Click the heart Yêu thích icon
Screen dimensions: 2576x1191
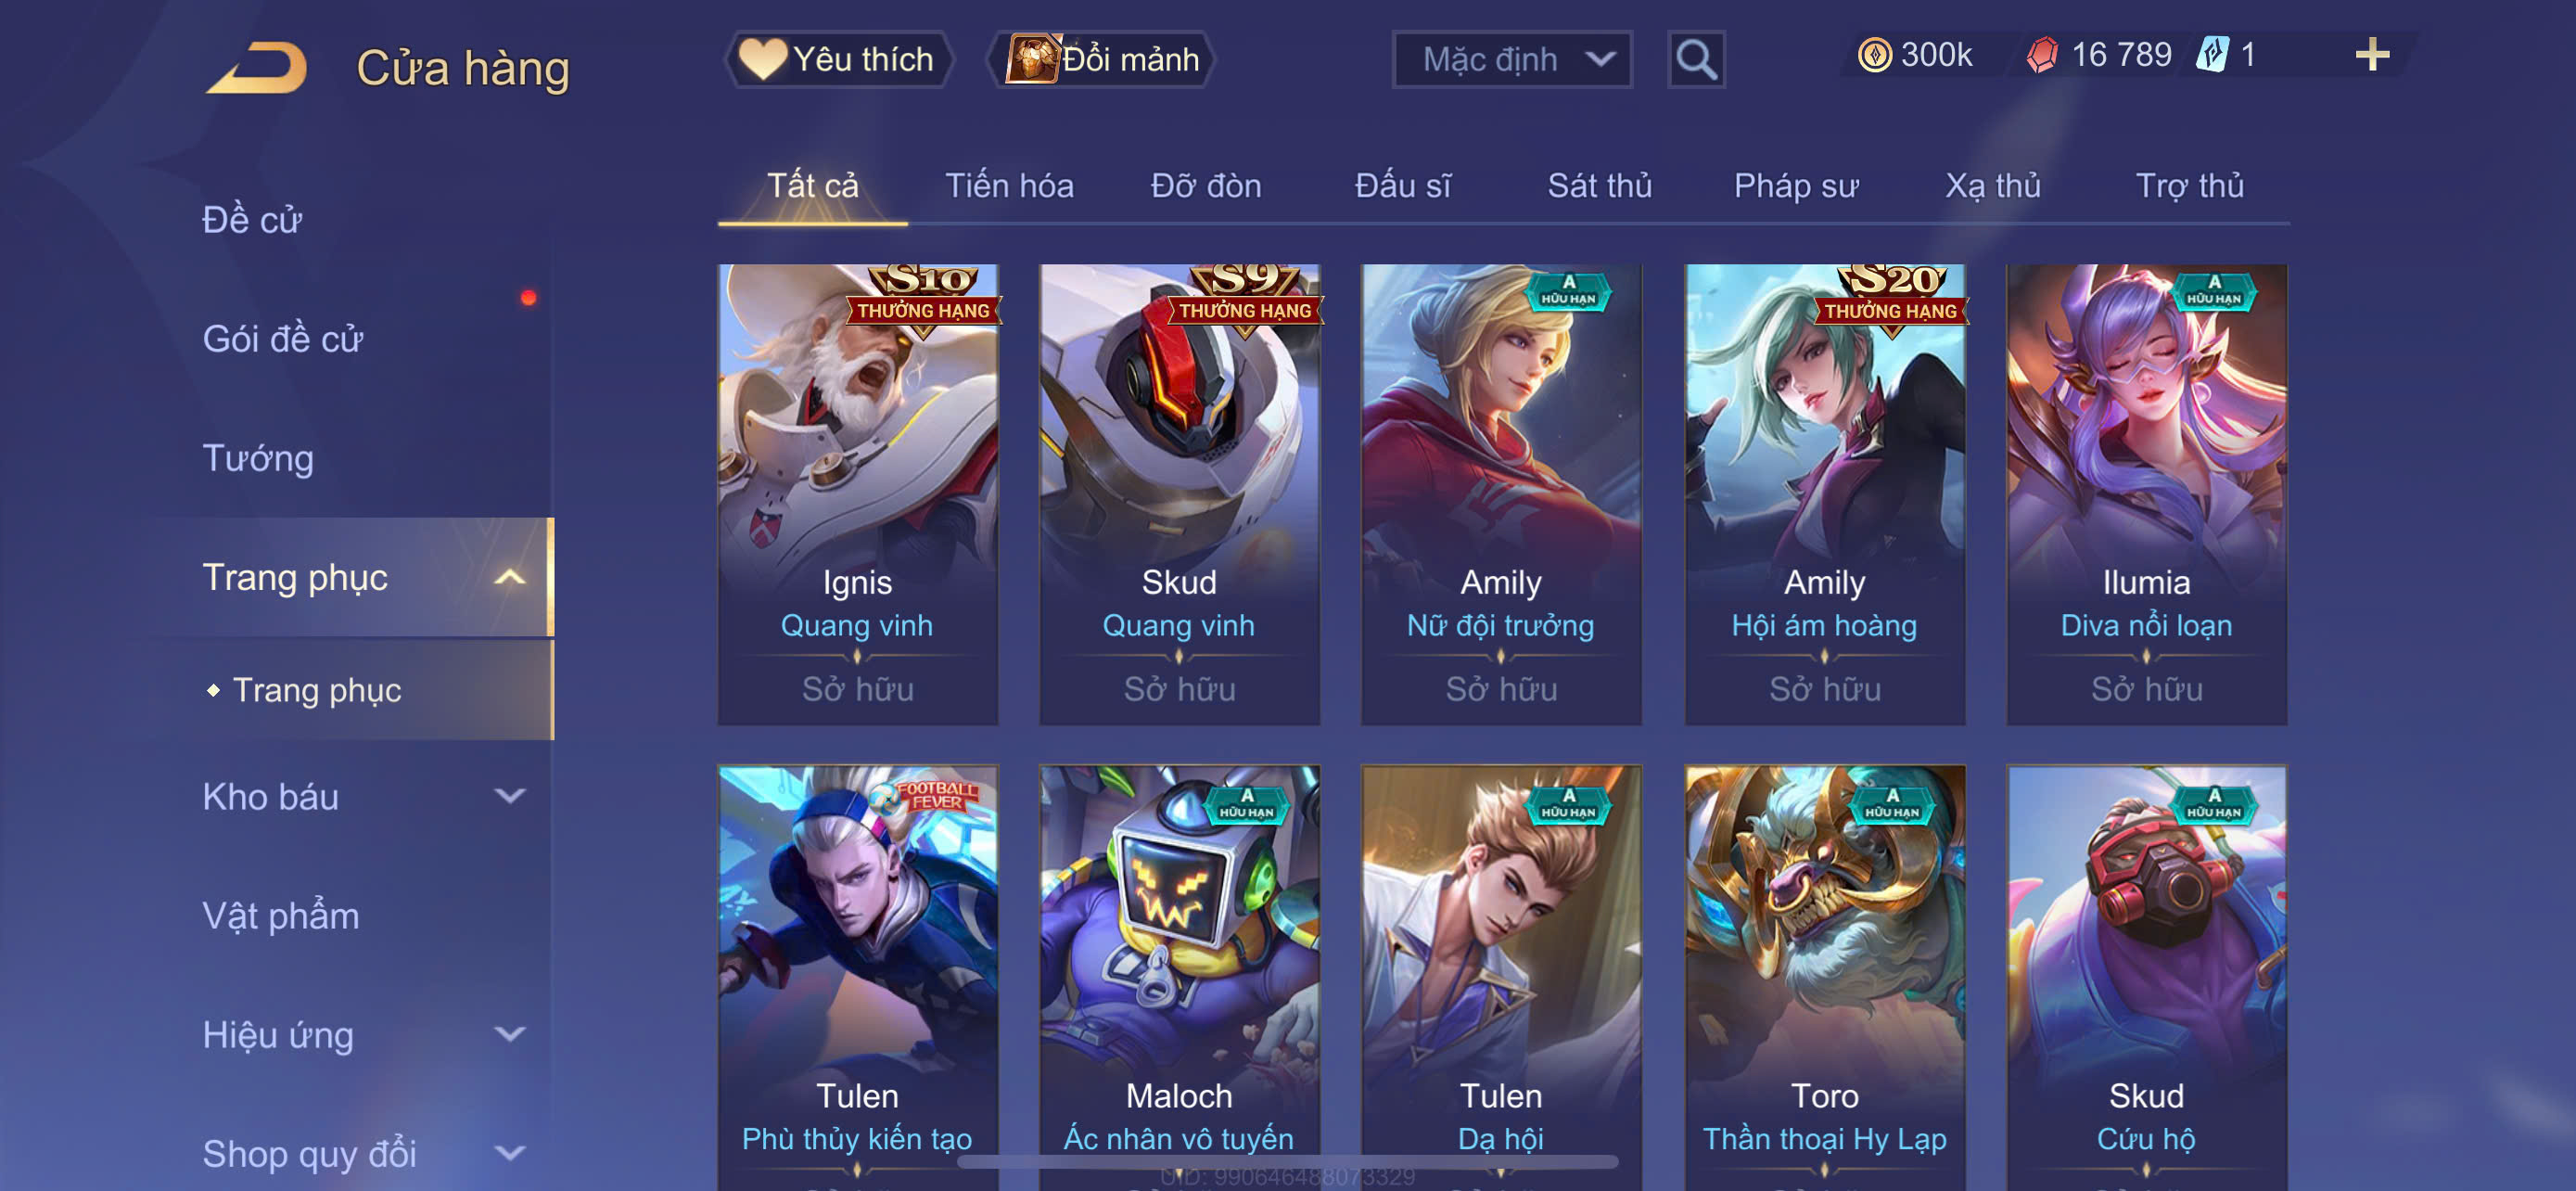(762, 59)
